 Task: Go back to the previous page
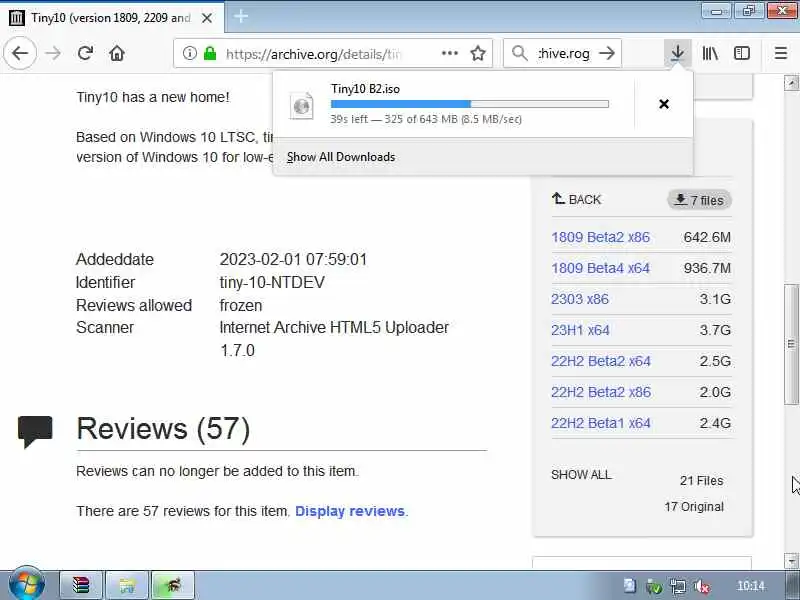(20, 53)
